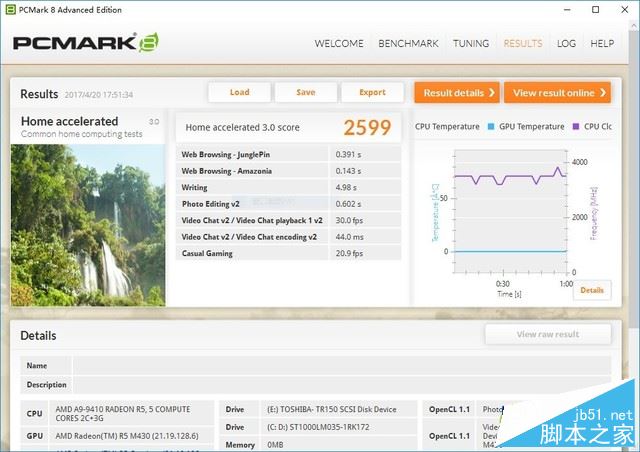This screenshot has width=640, height=452.
Task: Select Video Chat encoding v2 row
Action: click(289, 237)
